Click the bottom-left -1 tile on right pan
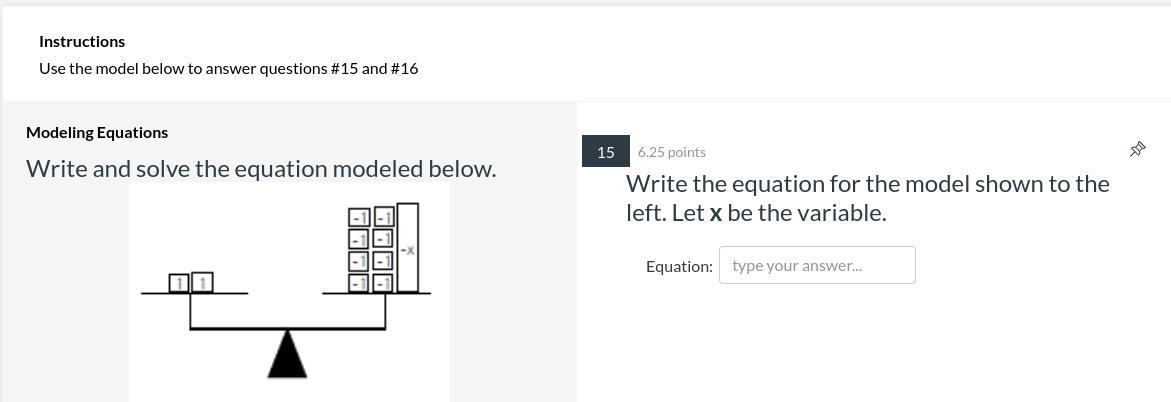Viewport: 1171px width, 402px height. point(359,283)
